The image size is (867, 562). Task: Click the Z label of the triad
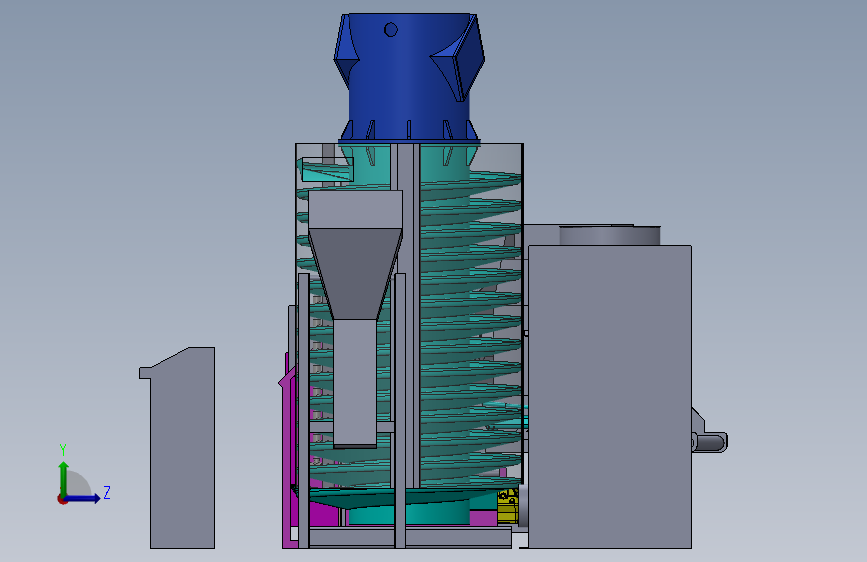click(x=107, y=492)
